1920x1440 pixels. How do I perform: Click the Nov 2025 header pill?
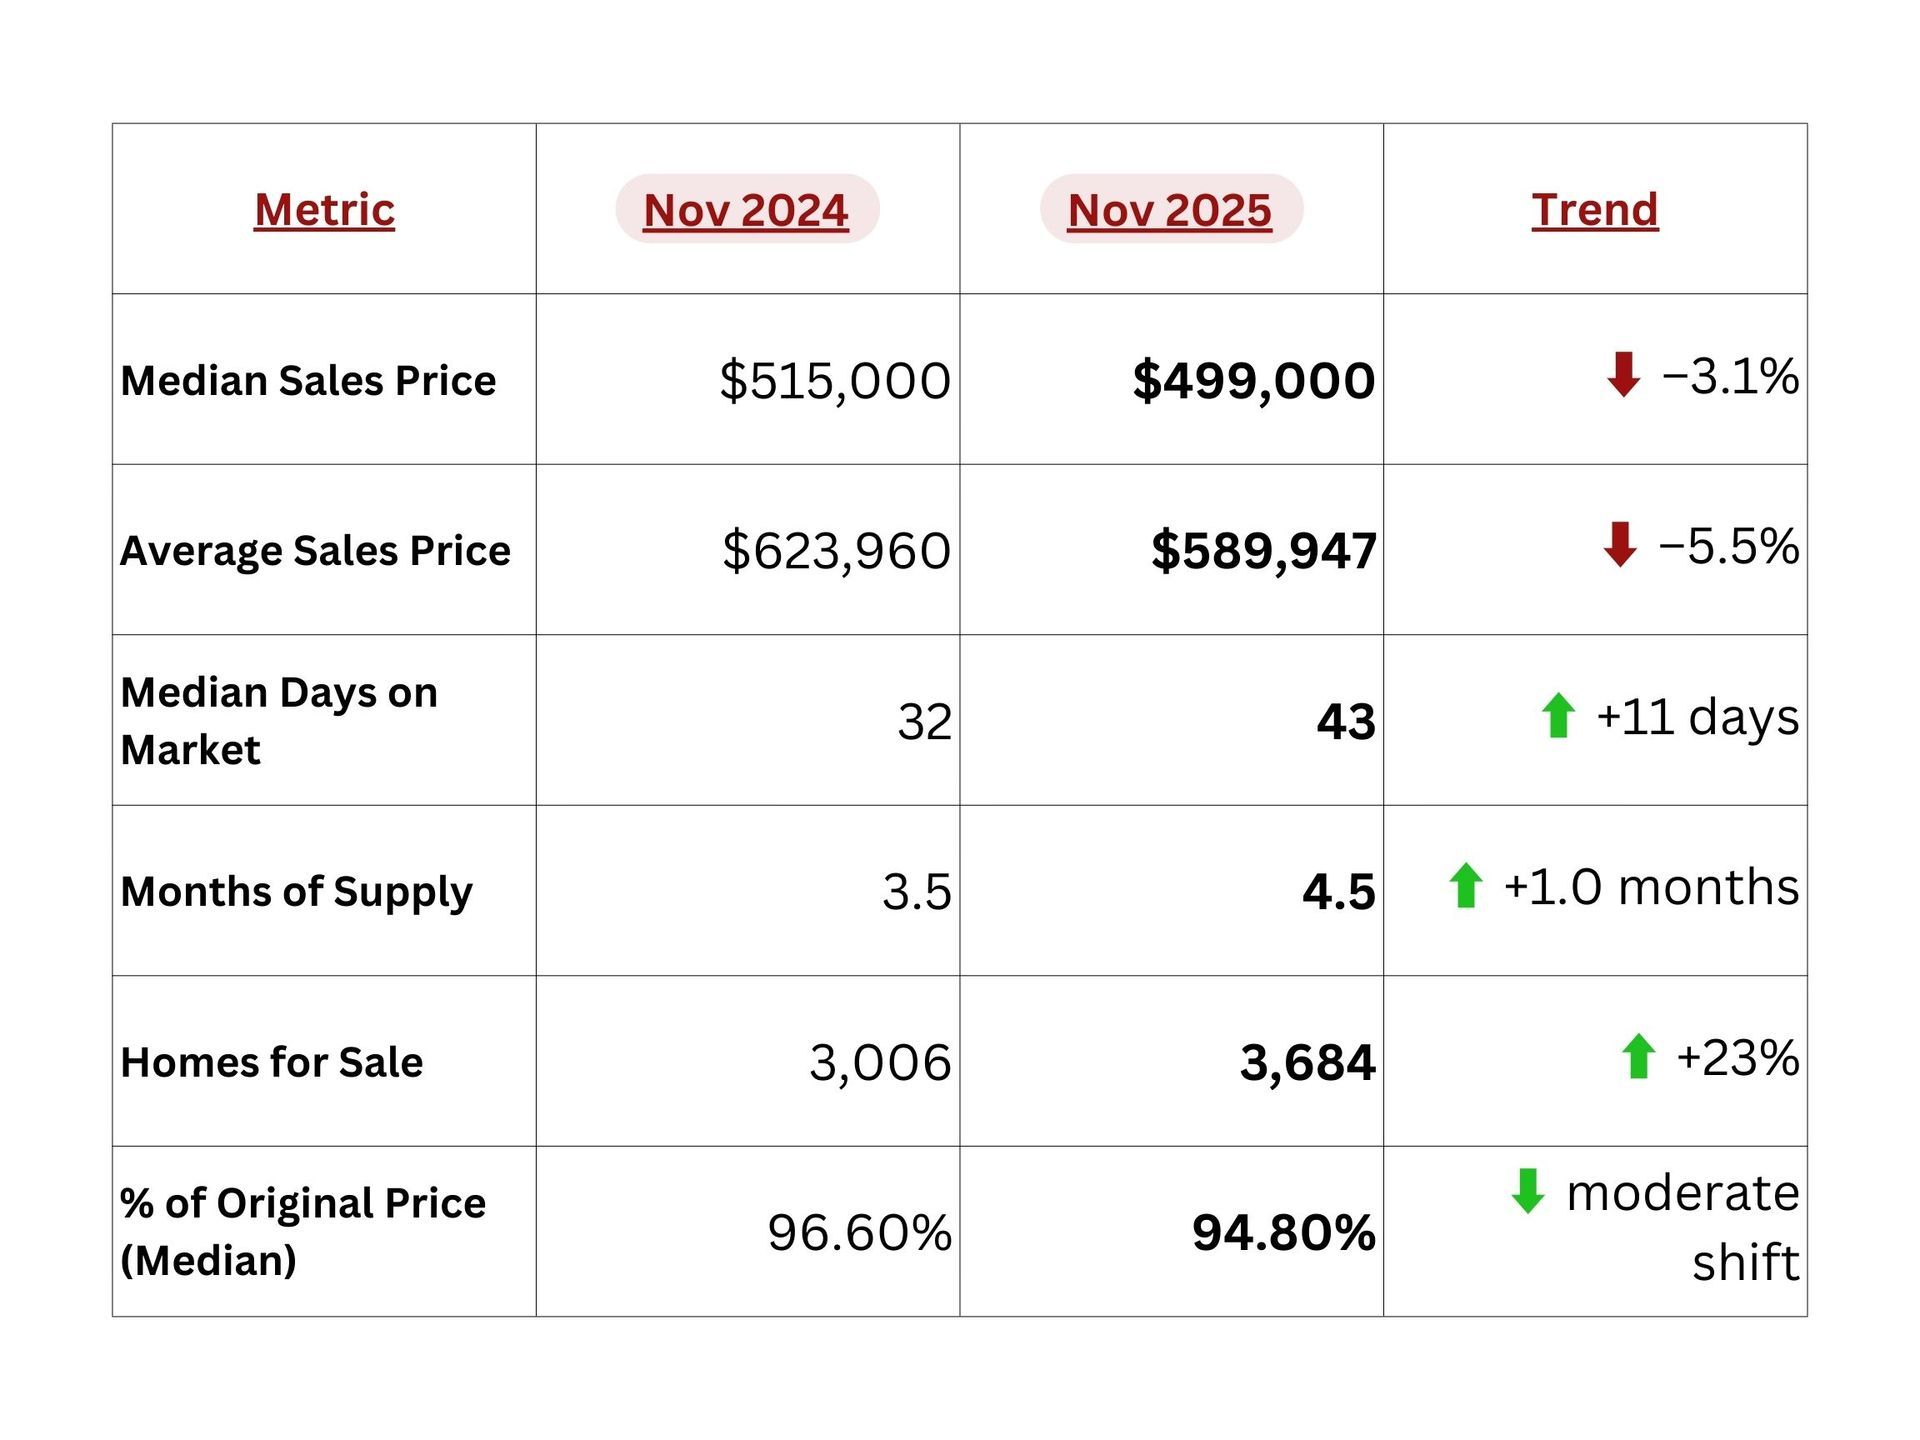pyautogui.click(x=1170, y=210)
